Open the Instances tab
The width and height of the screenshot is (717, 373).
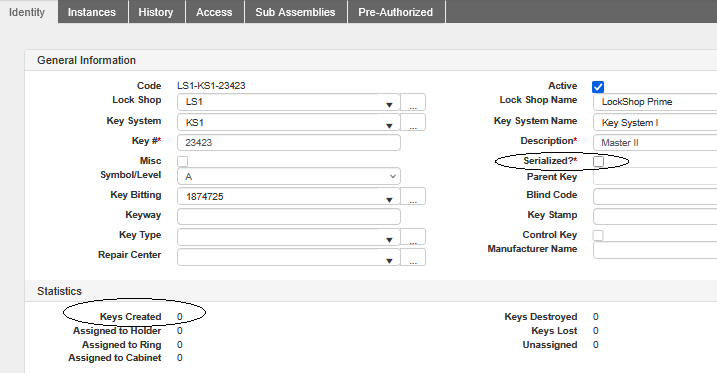[92, 12]
